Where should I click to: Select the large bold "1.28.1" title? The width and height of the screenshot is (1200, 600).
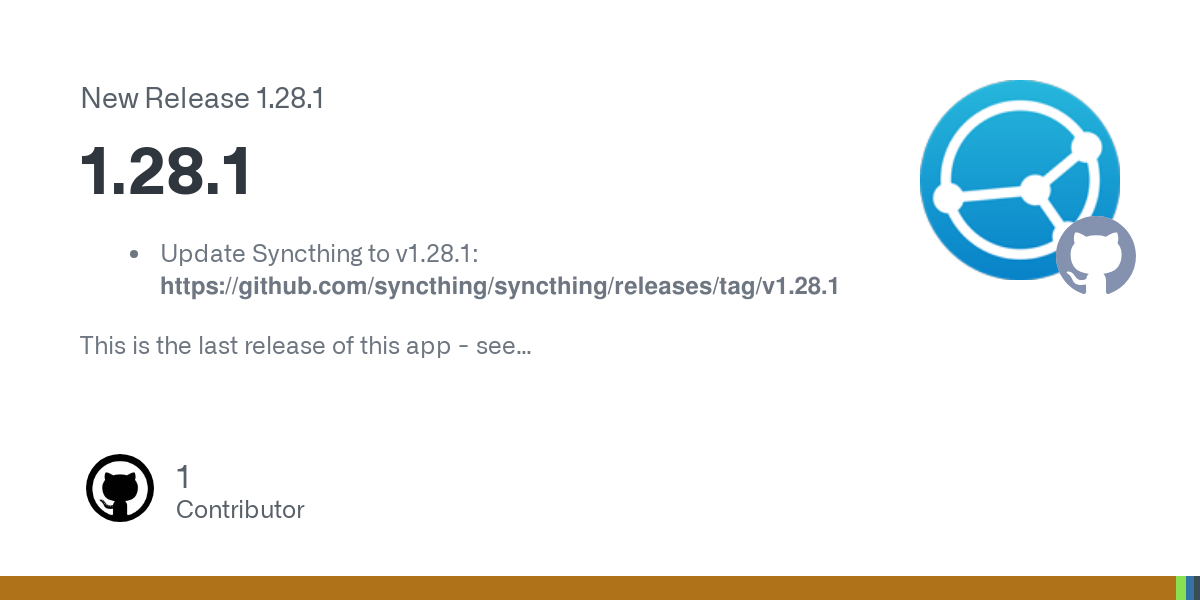point(166,172)
